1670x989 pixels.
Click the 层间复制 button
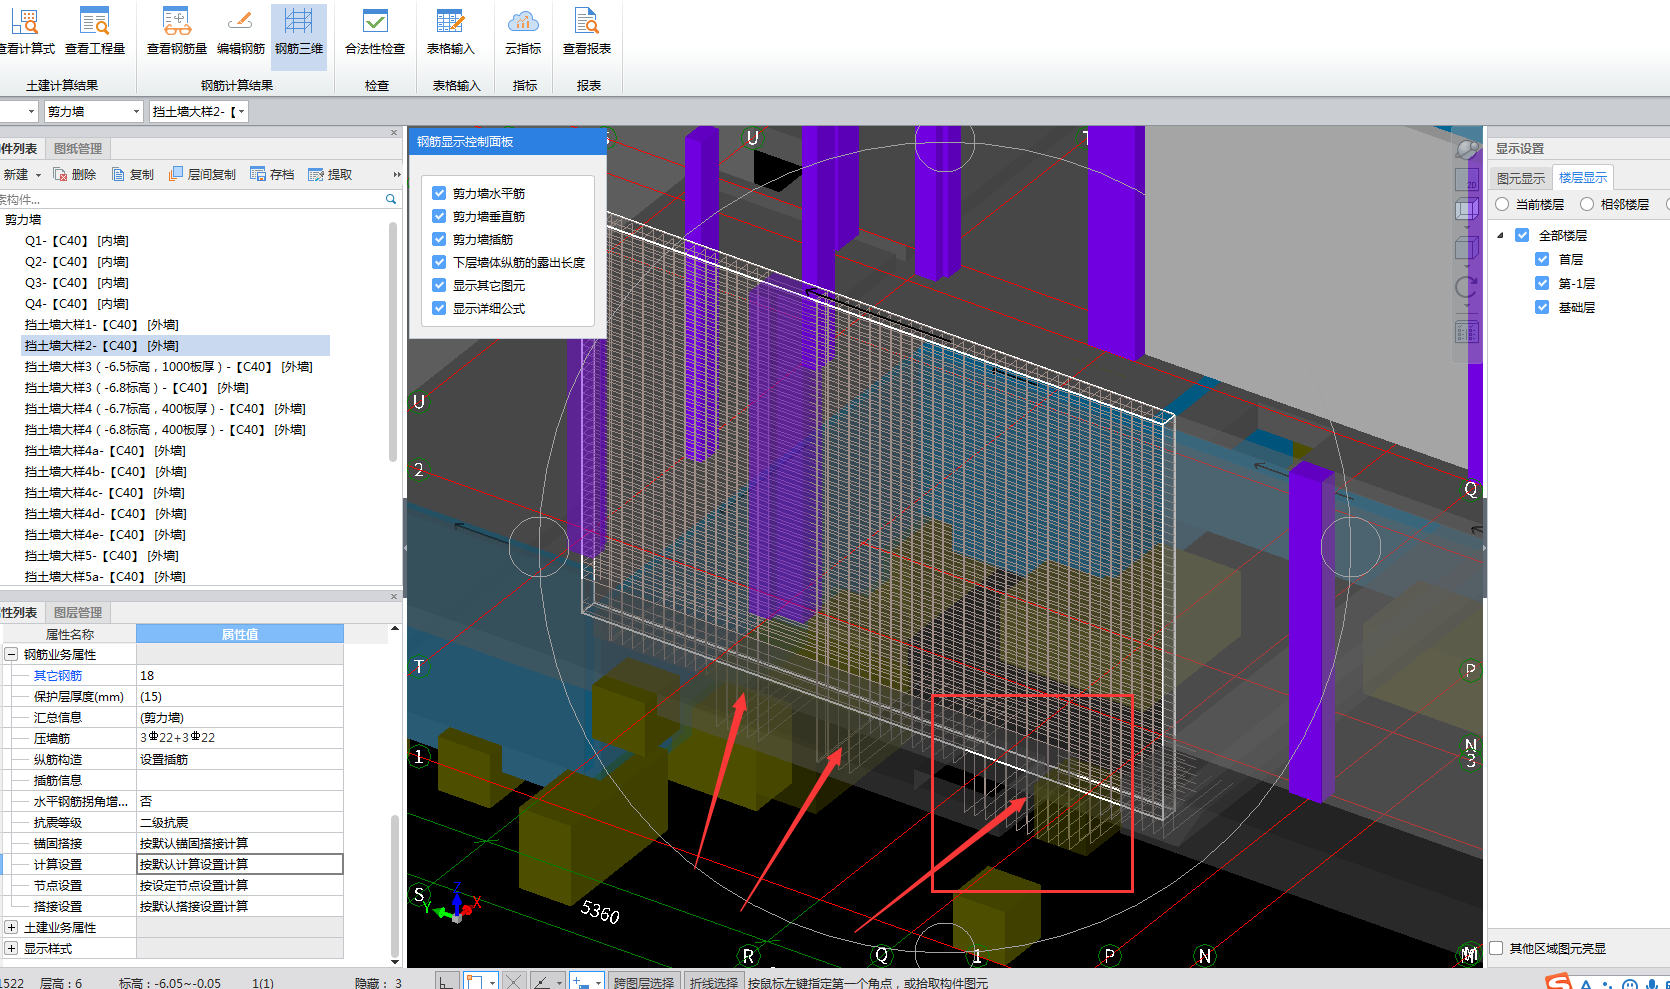click(203, 174)
